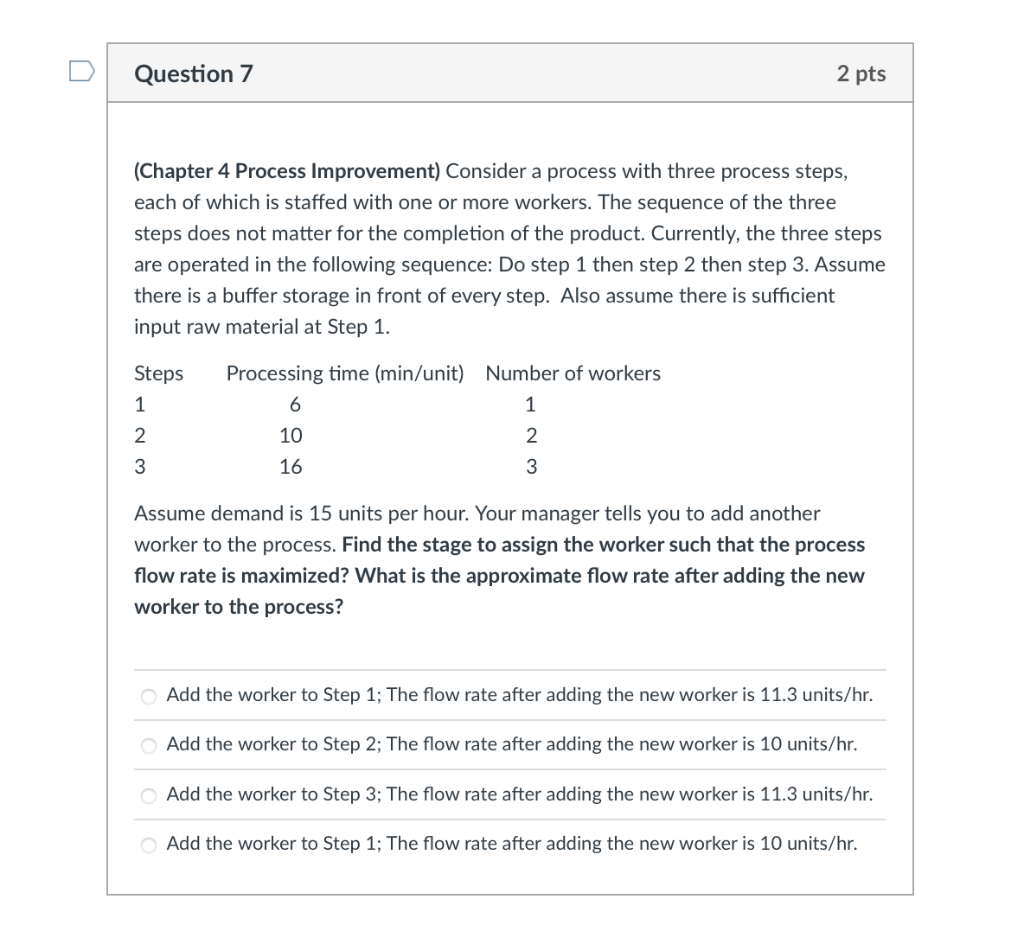Click the table row for Step 1 processing time
1024x944 pixels.
click(x=295, y=404)
